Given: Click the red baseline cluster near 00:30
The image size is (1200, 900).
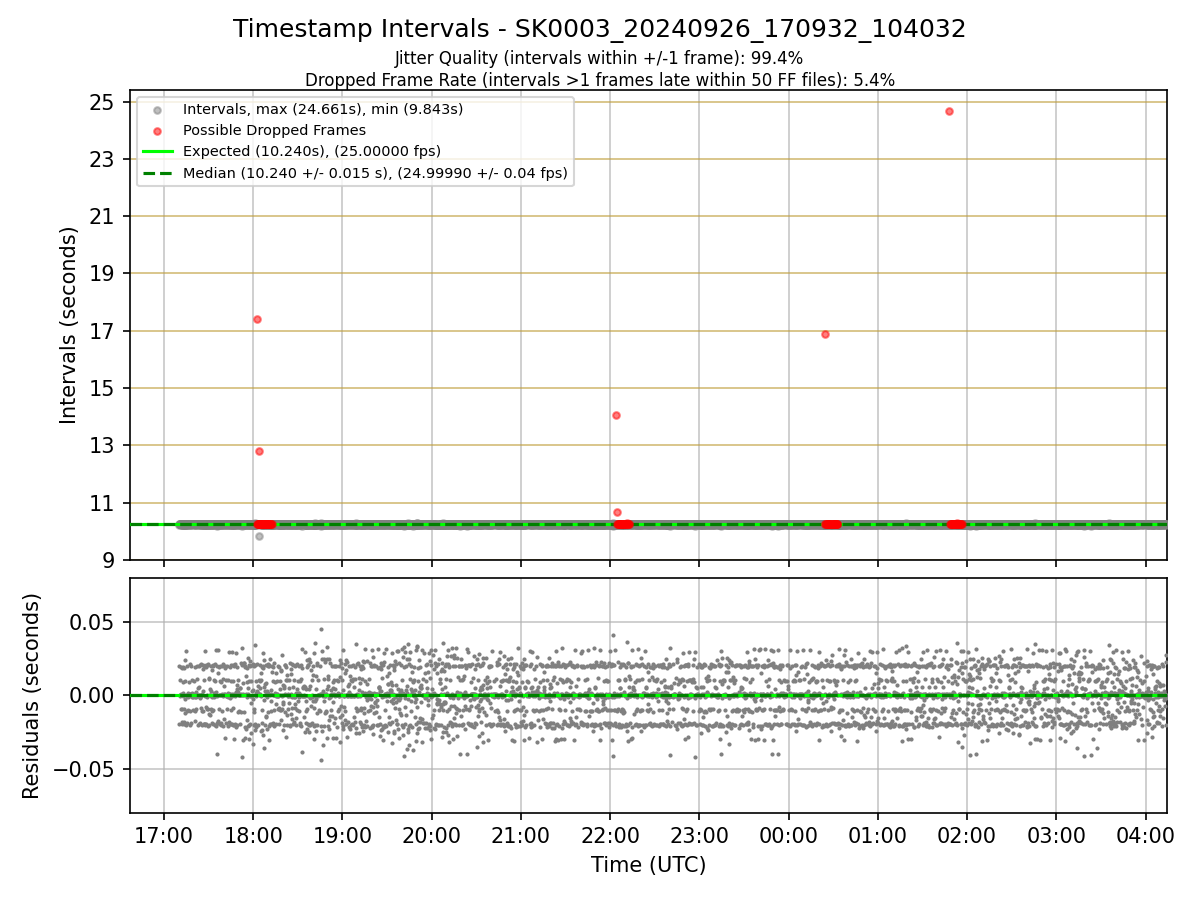Looking at the screenshot, I should [832, 524].
